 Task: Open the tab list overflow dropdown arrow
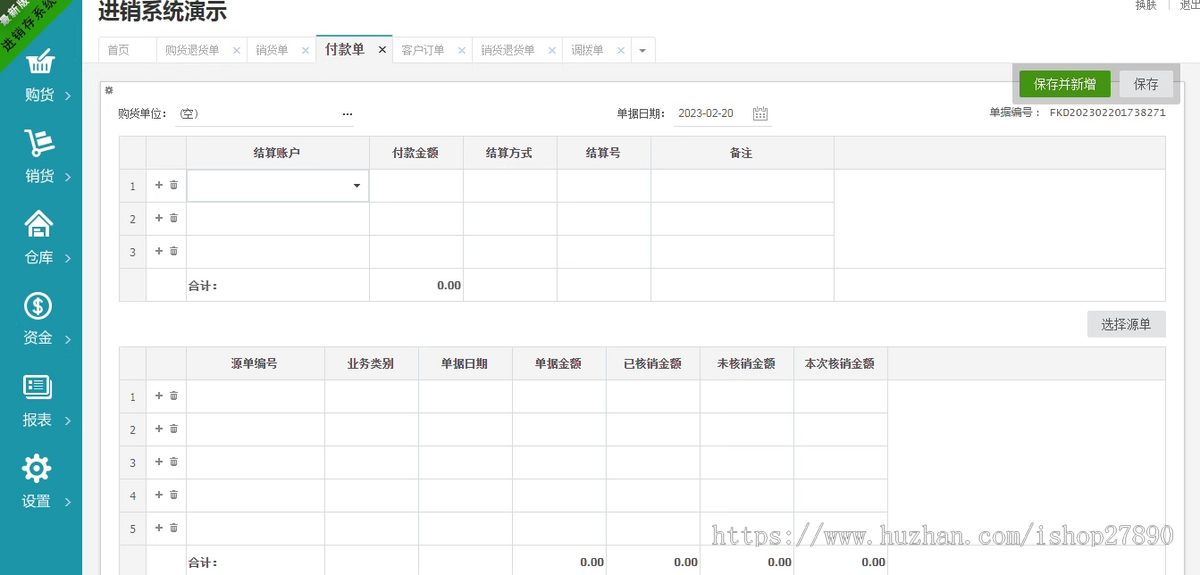[x=643, y=50]
